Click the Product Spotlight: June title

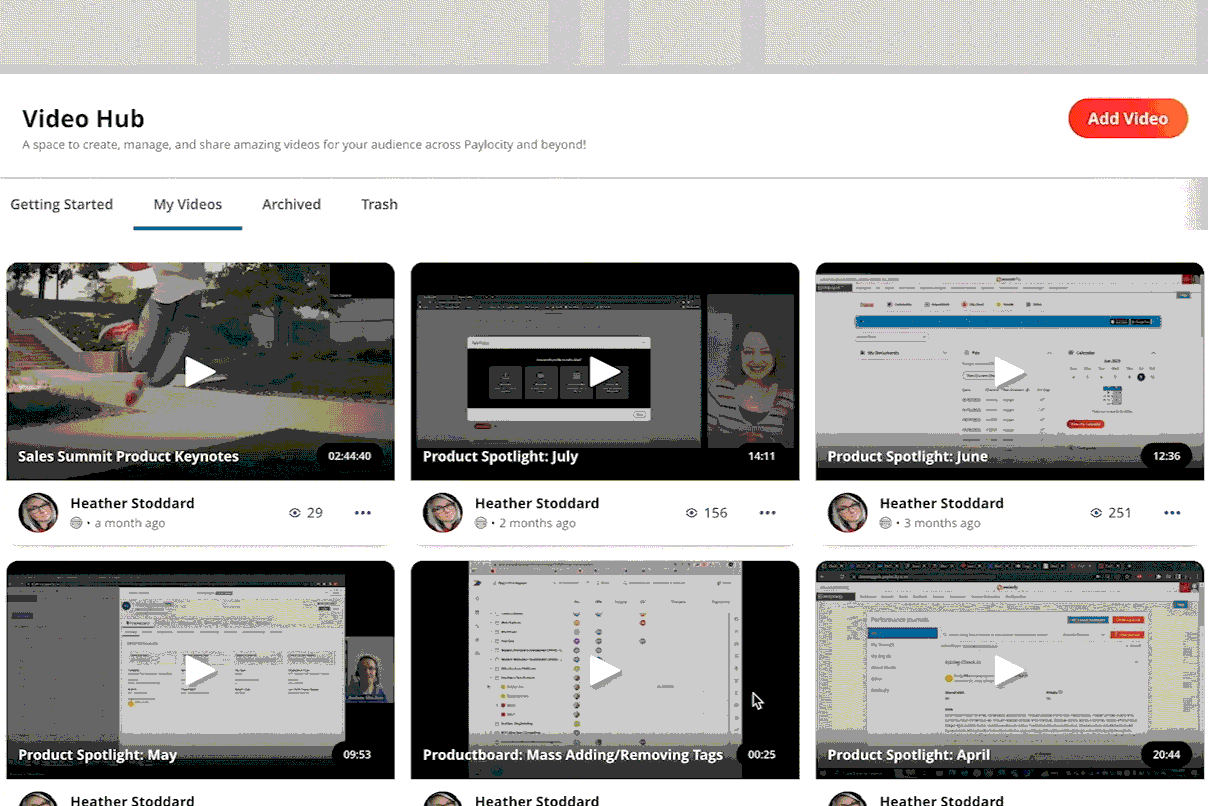pos(907,456)
